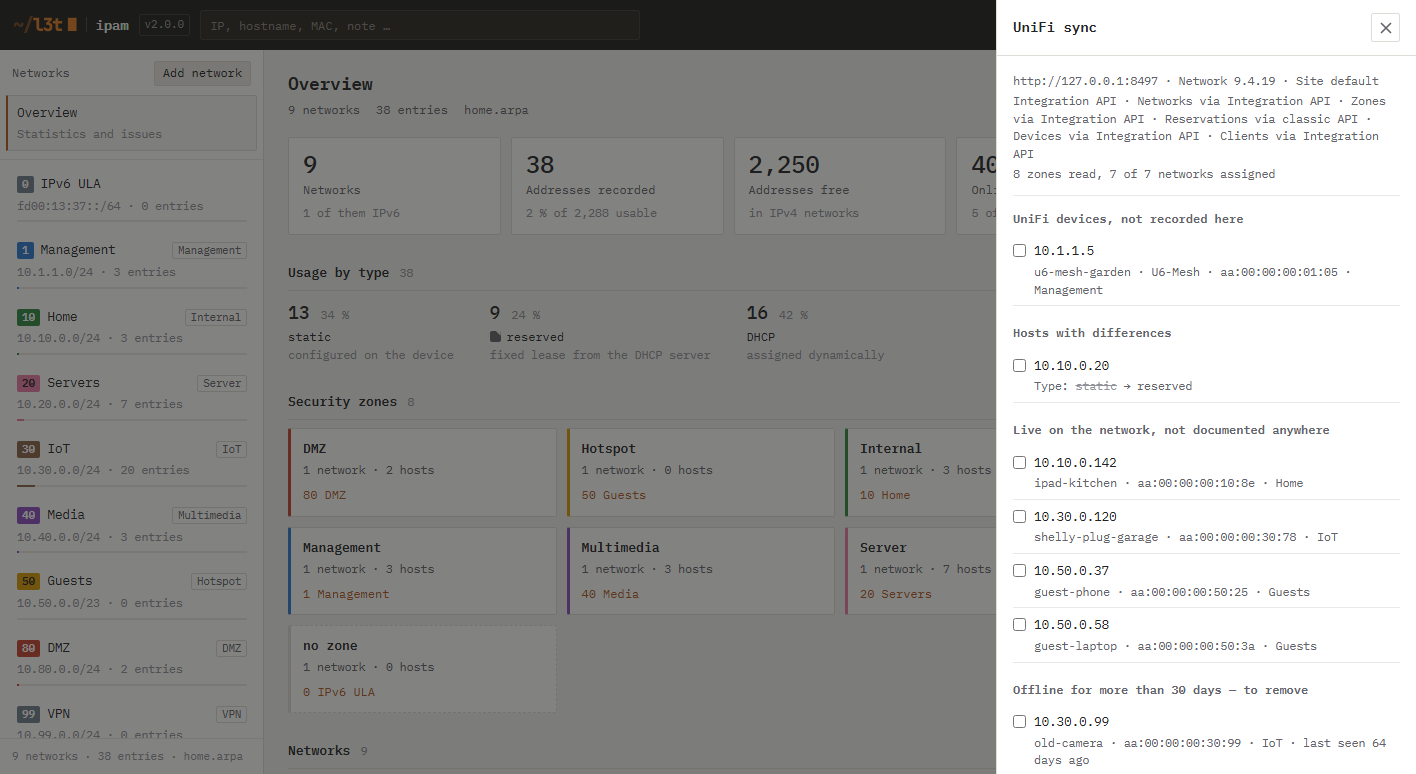Click the yellow VLAN 50 badge beside Guests

point(28,581)
